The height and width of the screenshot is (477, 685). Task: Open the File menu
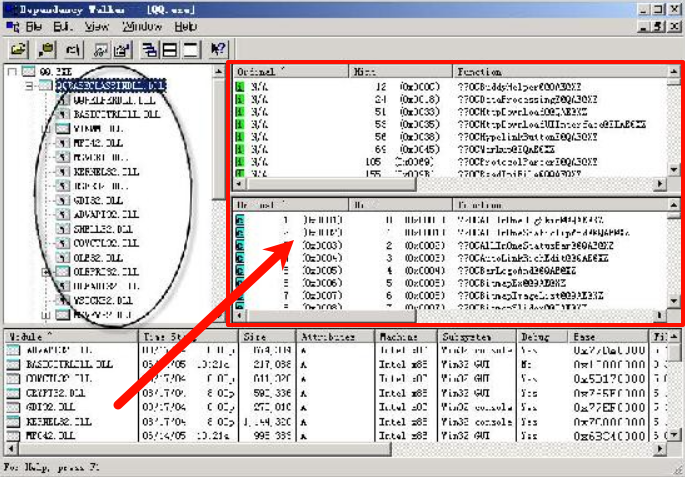(x=34, y=27)
